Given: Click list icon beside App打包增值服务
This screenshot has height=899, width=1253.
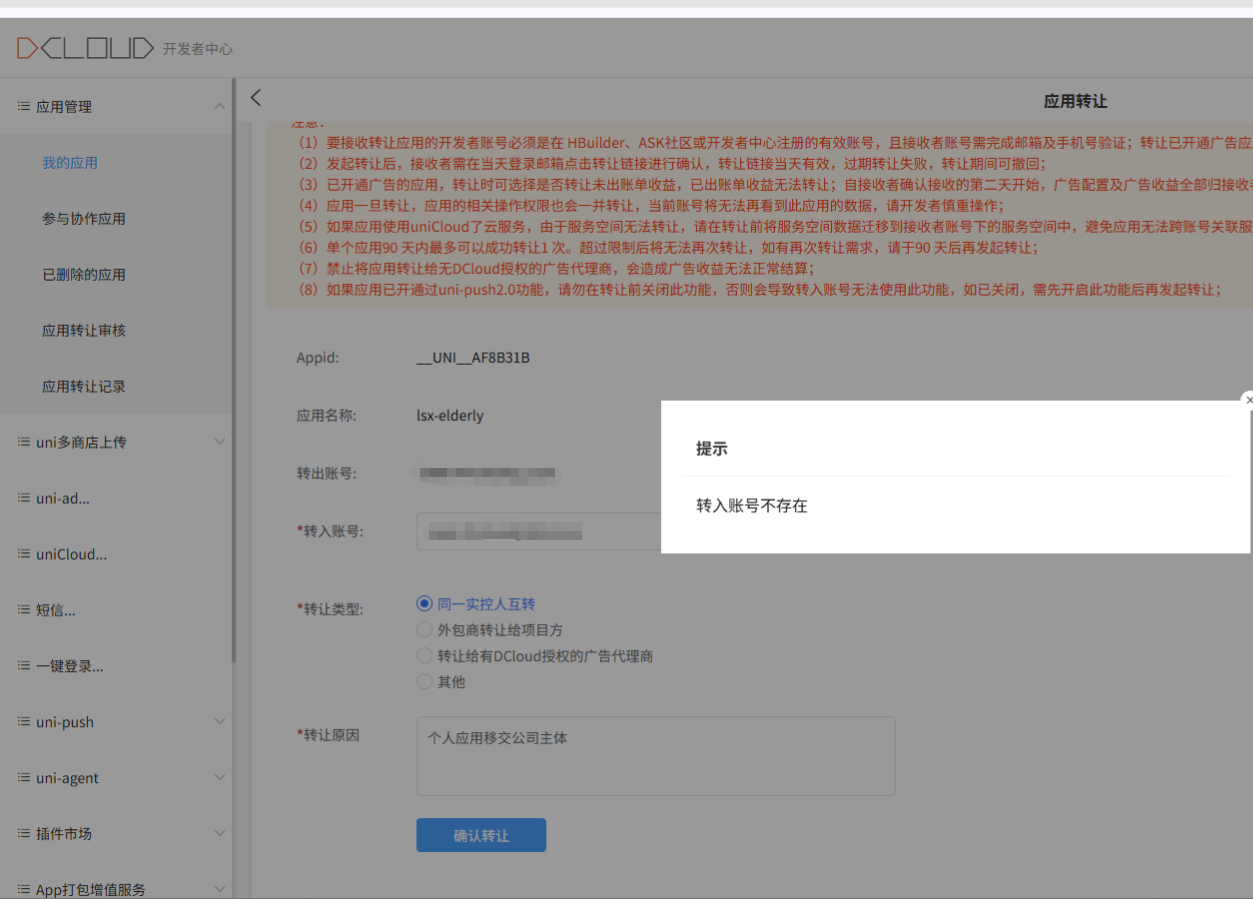Looking at the screenshot, I should coord(24,889).
